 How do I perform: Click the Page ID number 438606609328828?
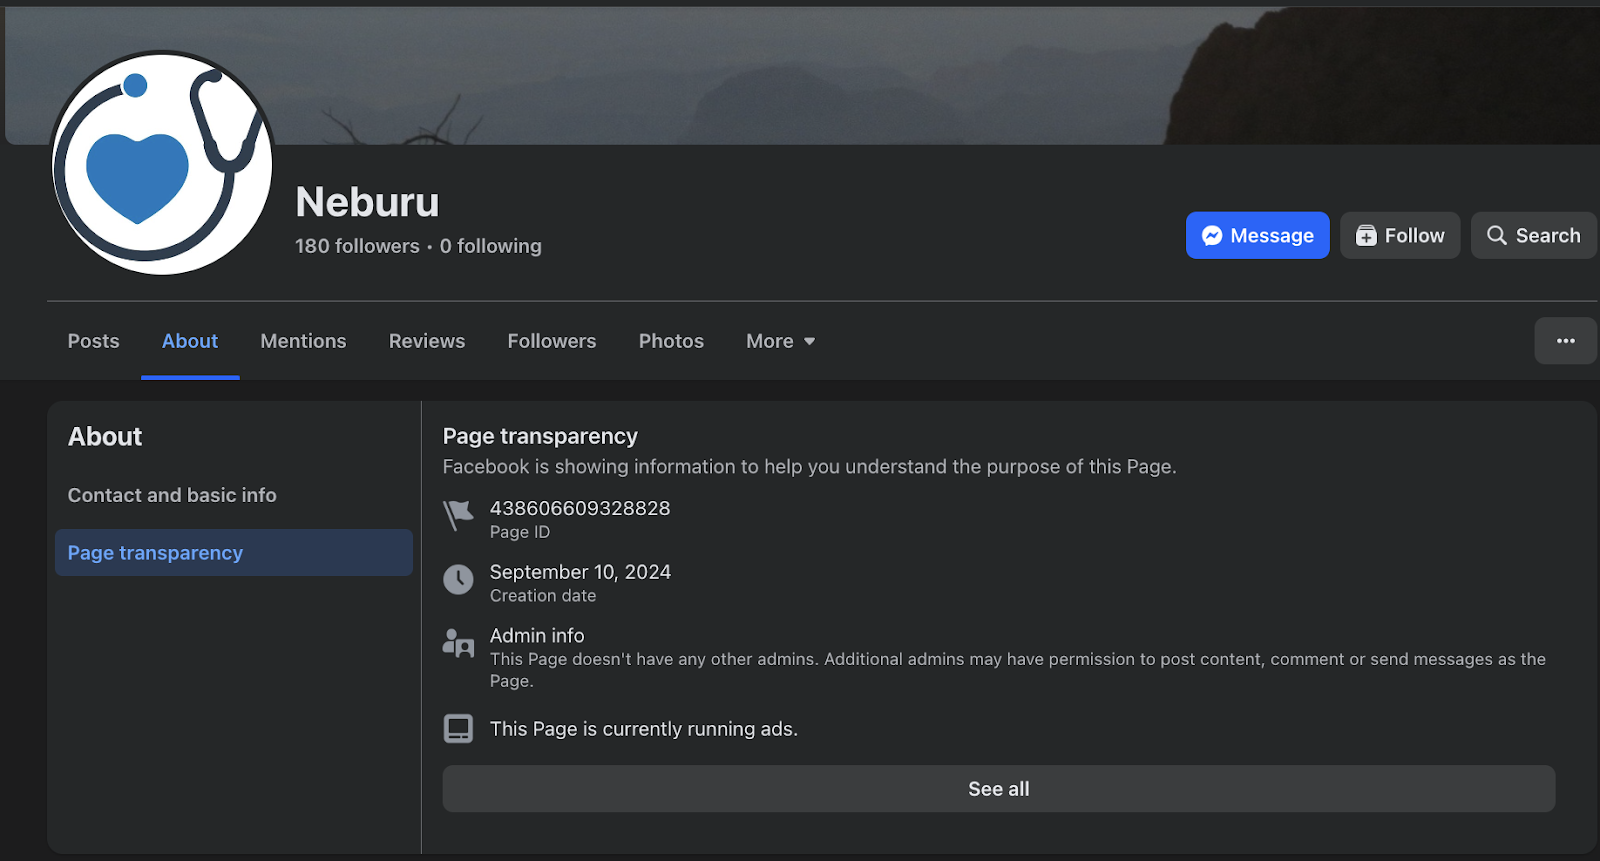click(580, 508)
